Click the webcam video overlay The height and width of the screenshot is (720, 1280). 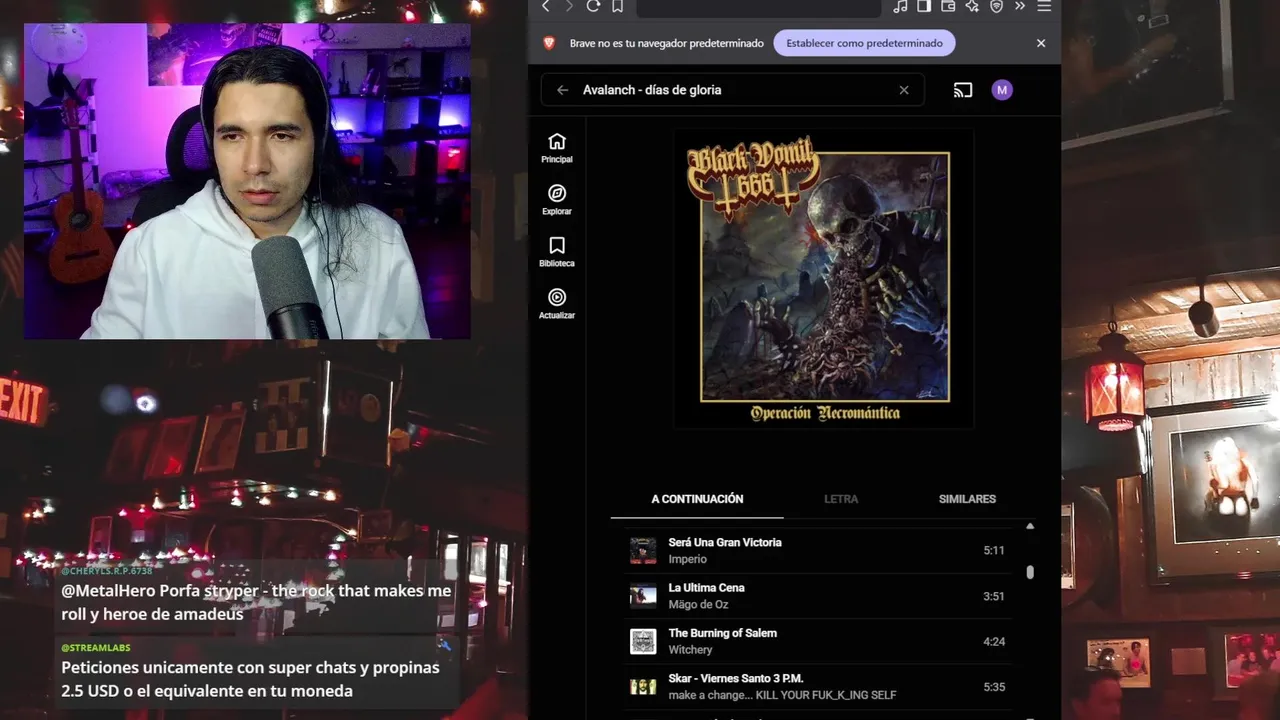[x=247, y=181]
